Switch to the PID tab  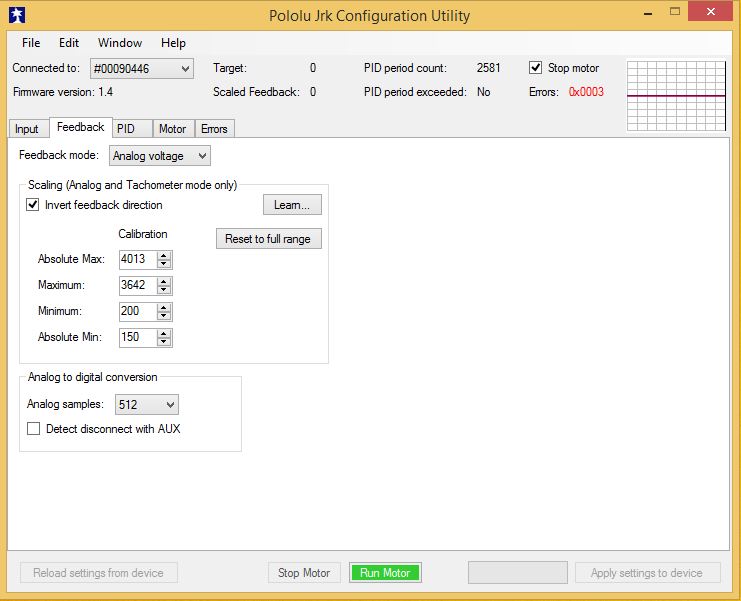pyautogui.click(x=132, y=129)
